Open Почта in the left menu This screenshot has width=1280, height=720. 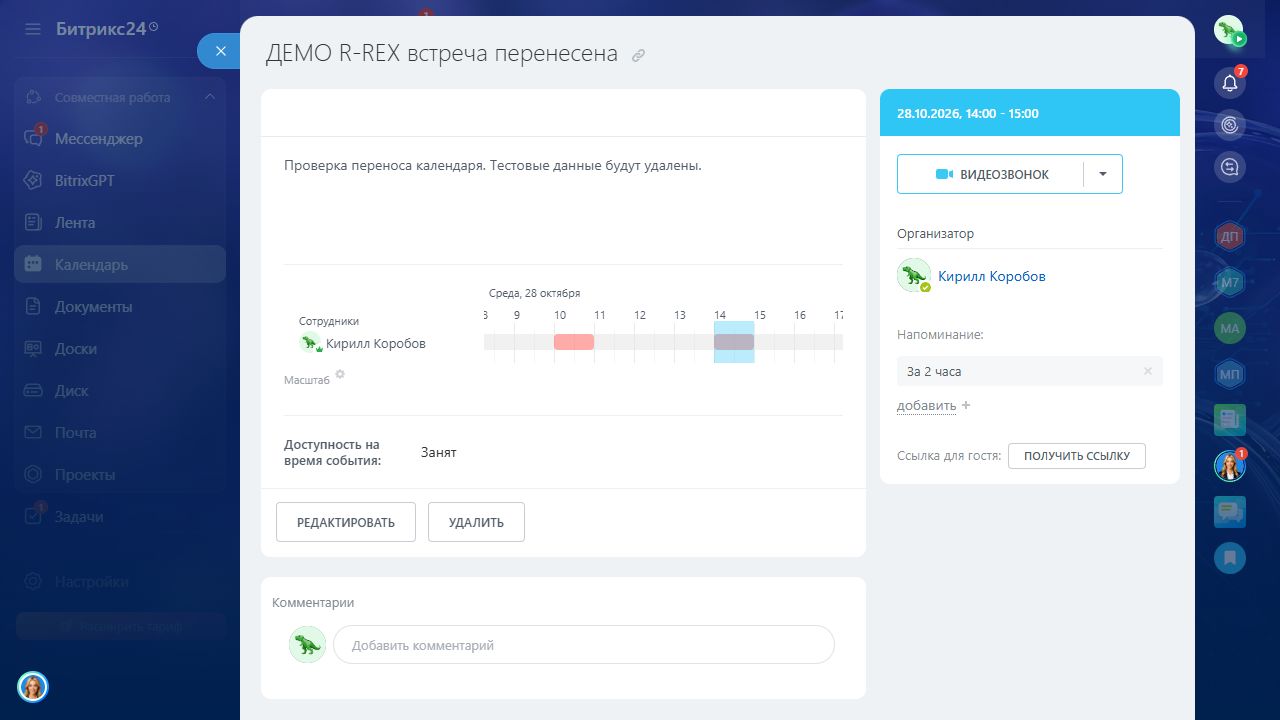120,433
